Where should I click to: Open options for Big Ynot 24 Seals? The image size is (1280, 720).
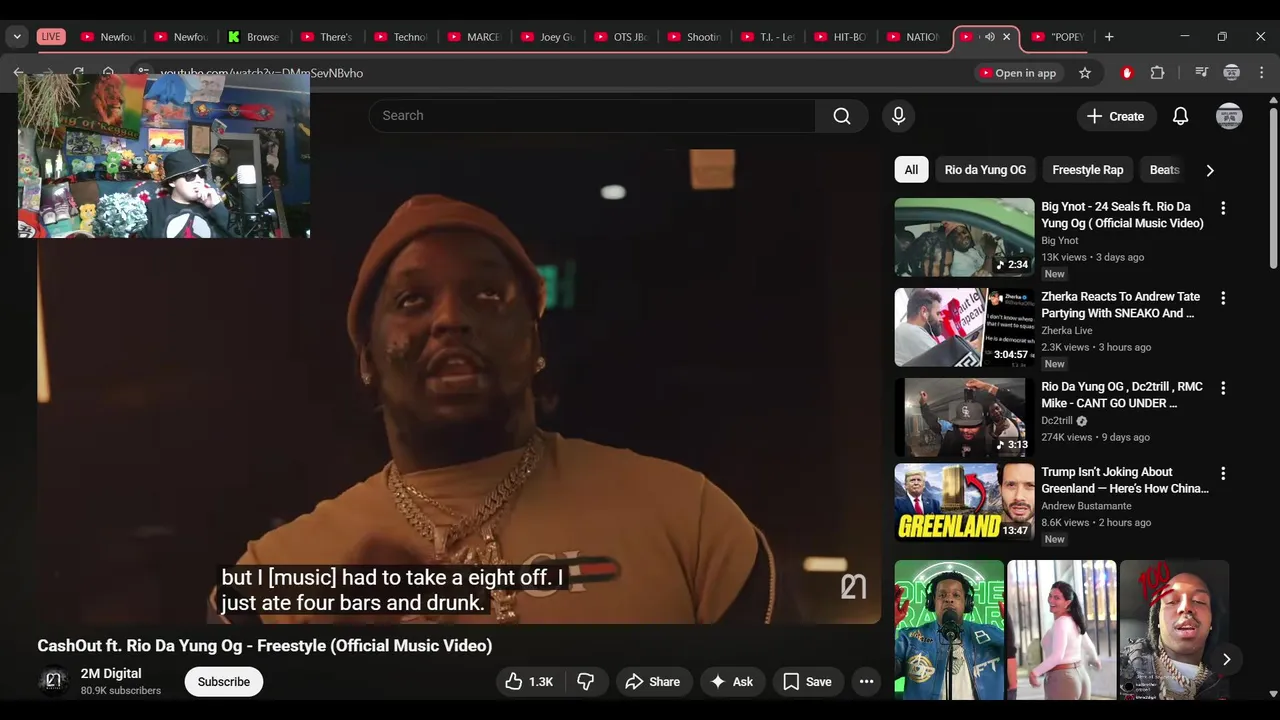click(x=1222, y=208)
